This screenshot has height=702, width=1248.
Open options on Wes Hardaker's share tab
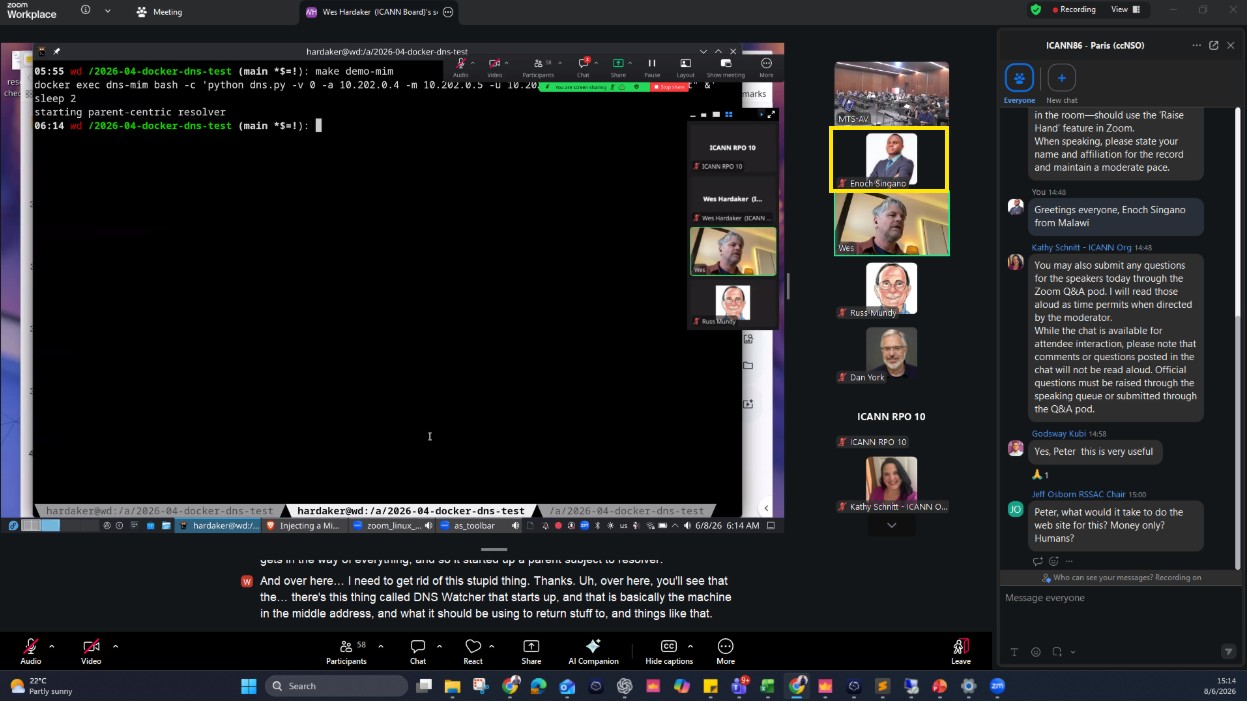click(x=448, y=12)
